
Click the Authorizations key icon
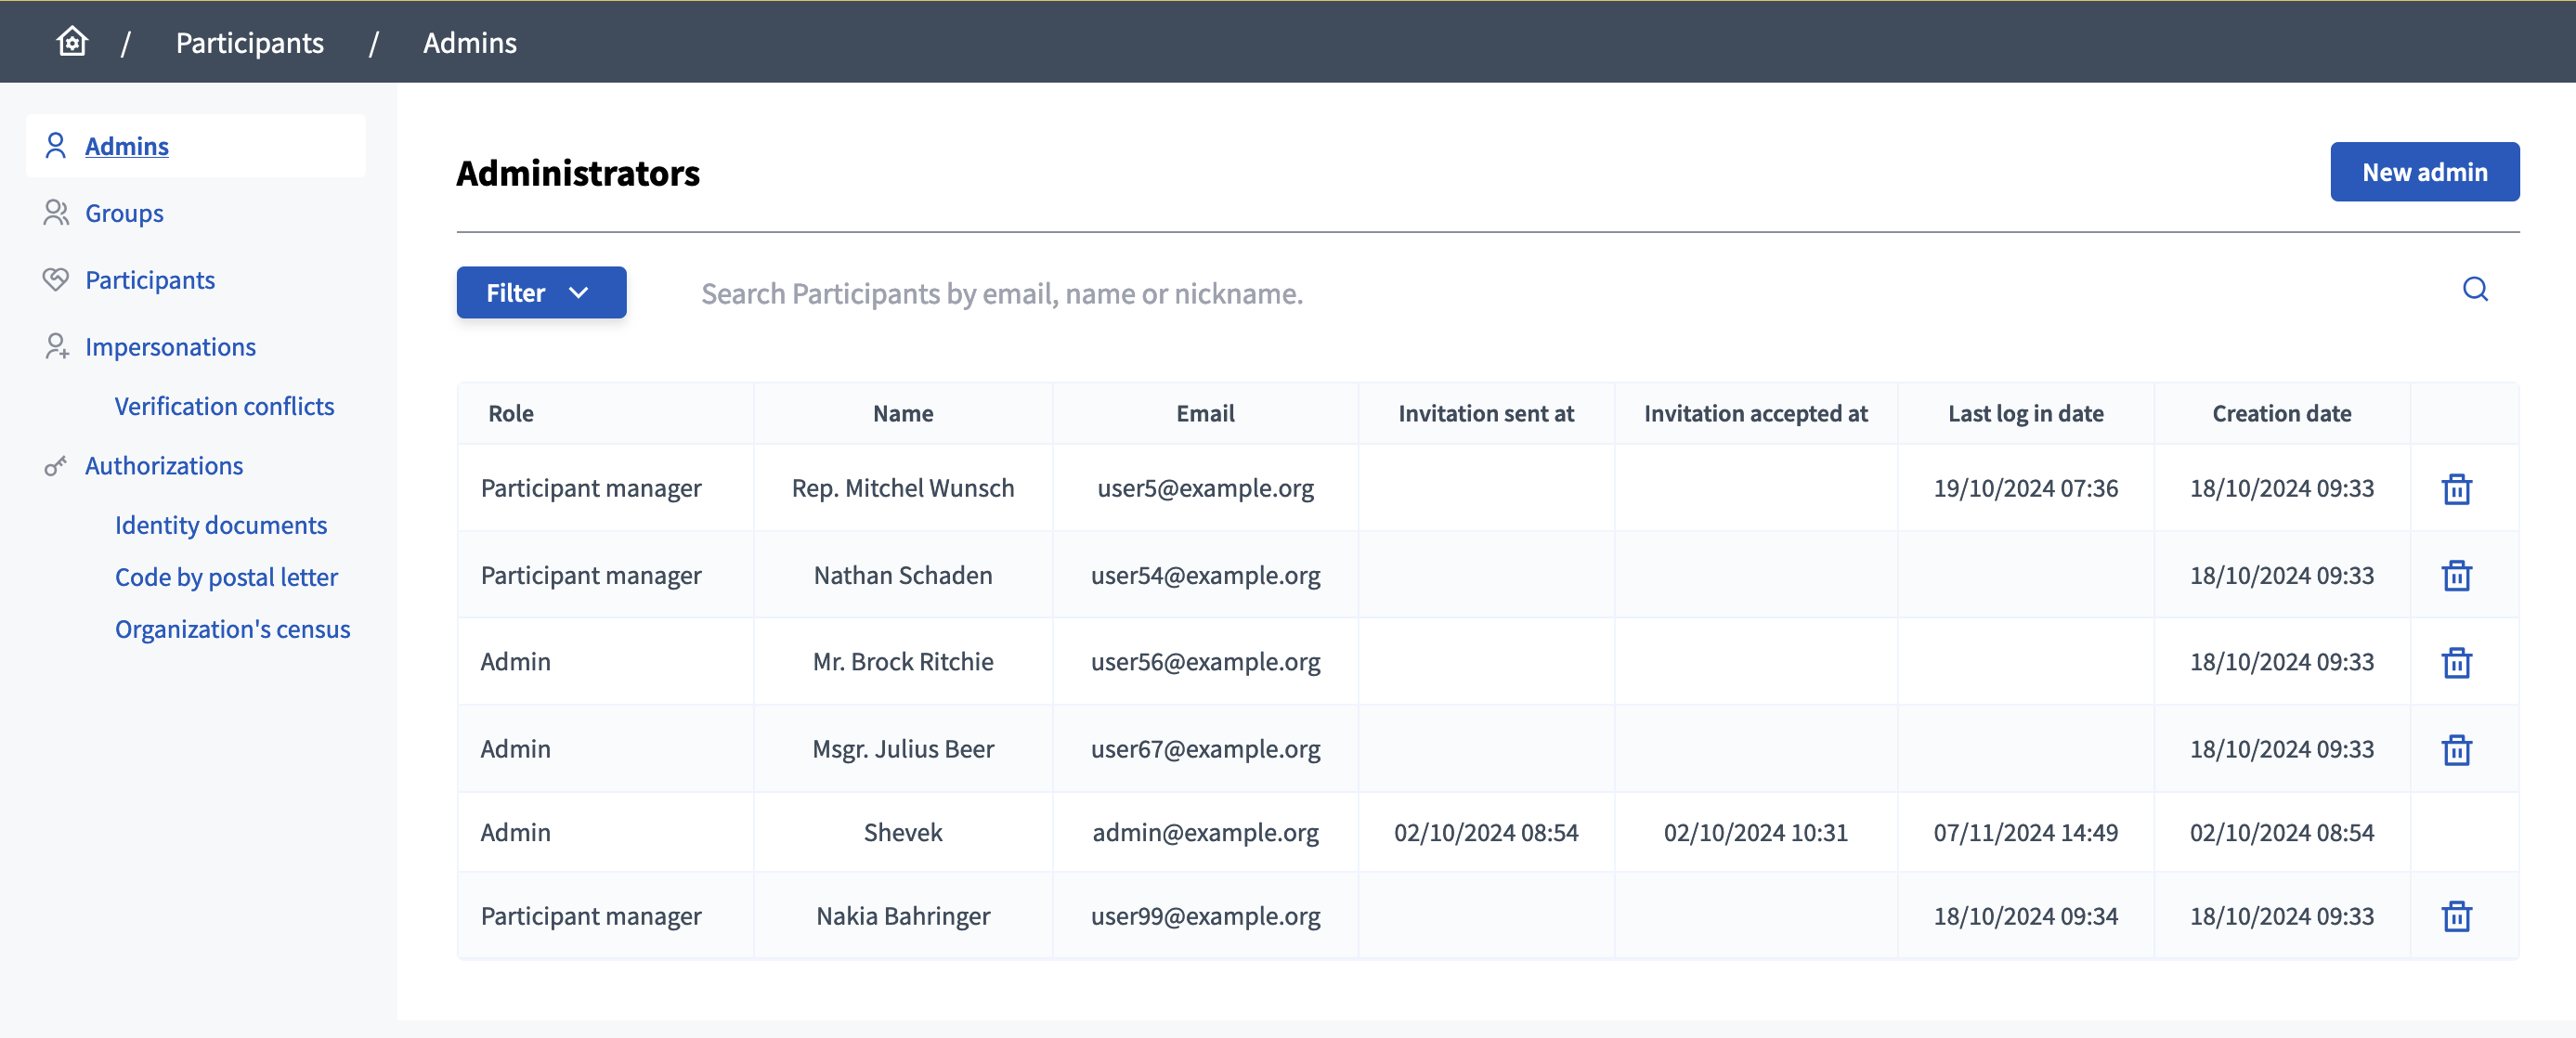click(x=56, y=466)
